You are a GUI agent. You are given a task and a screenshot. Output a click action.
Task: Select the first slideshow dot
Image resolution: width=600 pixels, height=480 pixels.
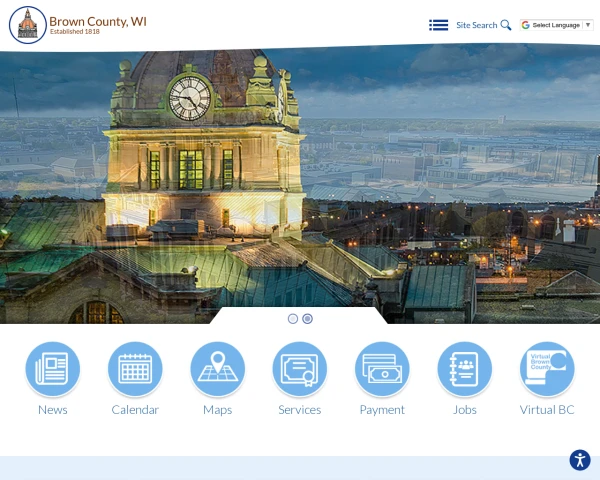click(x=293, y=319)
